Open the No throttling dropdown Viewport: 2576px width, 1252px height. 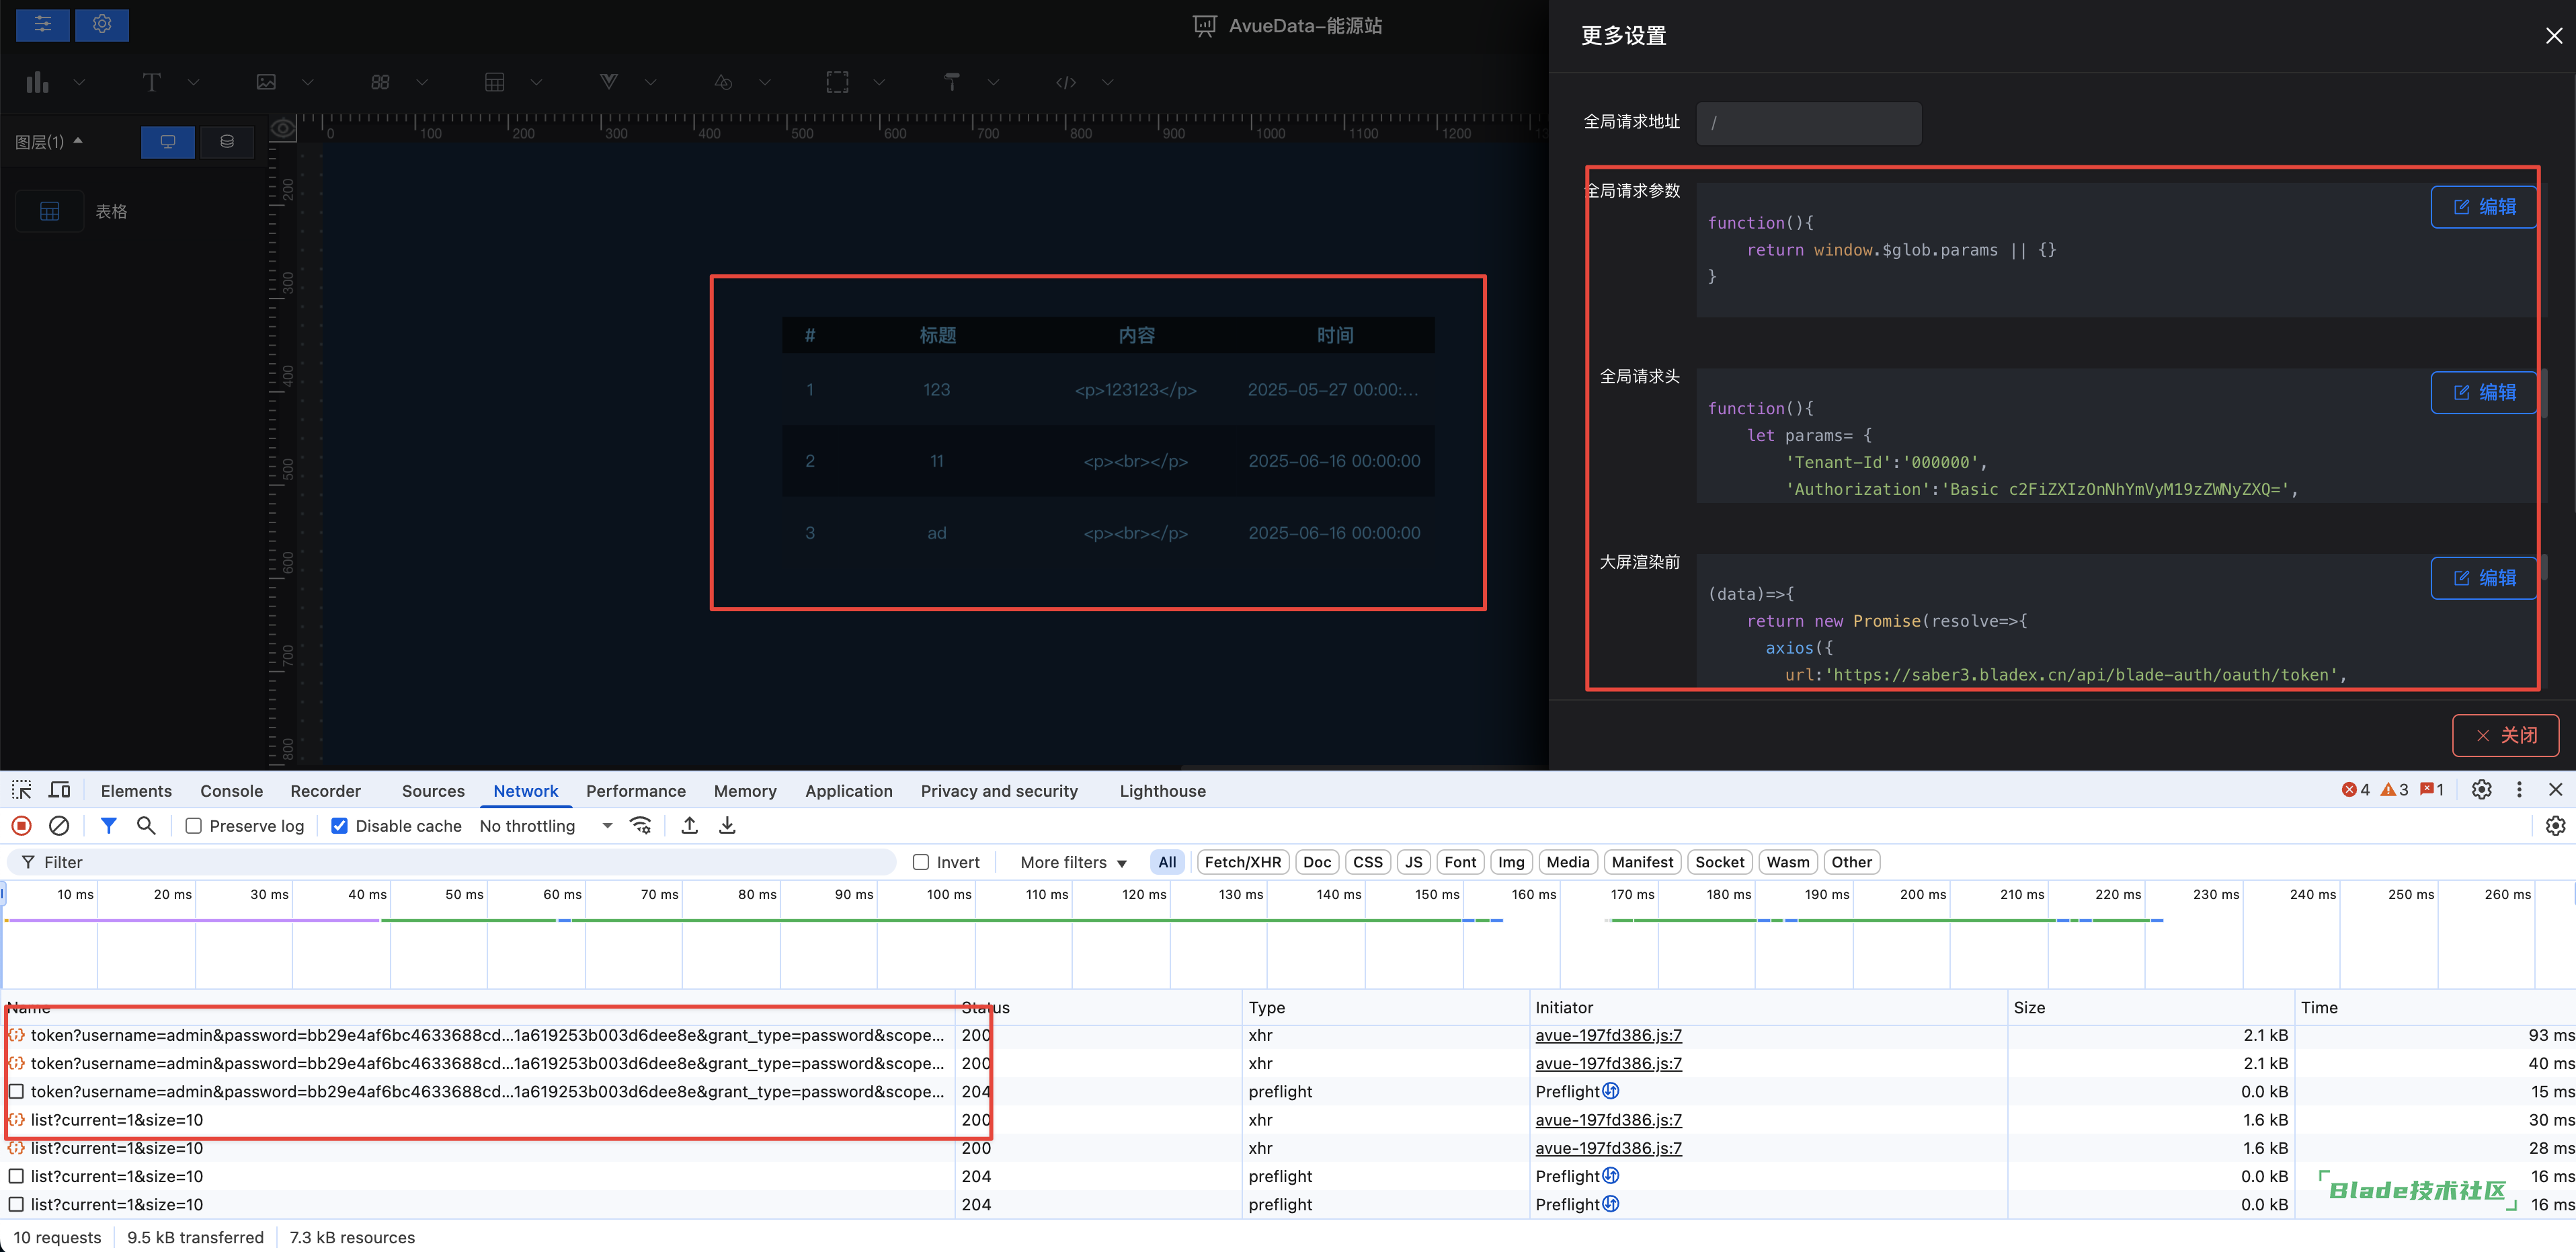click(x=546, y=826)
